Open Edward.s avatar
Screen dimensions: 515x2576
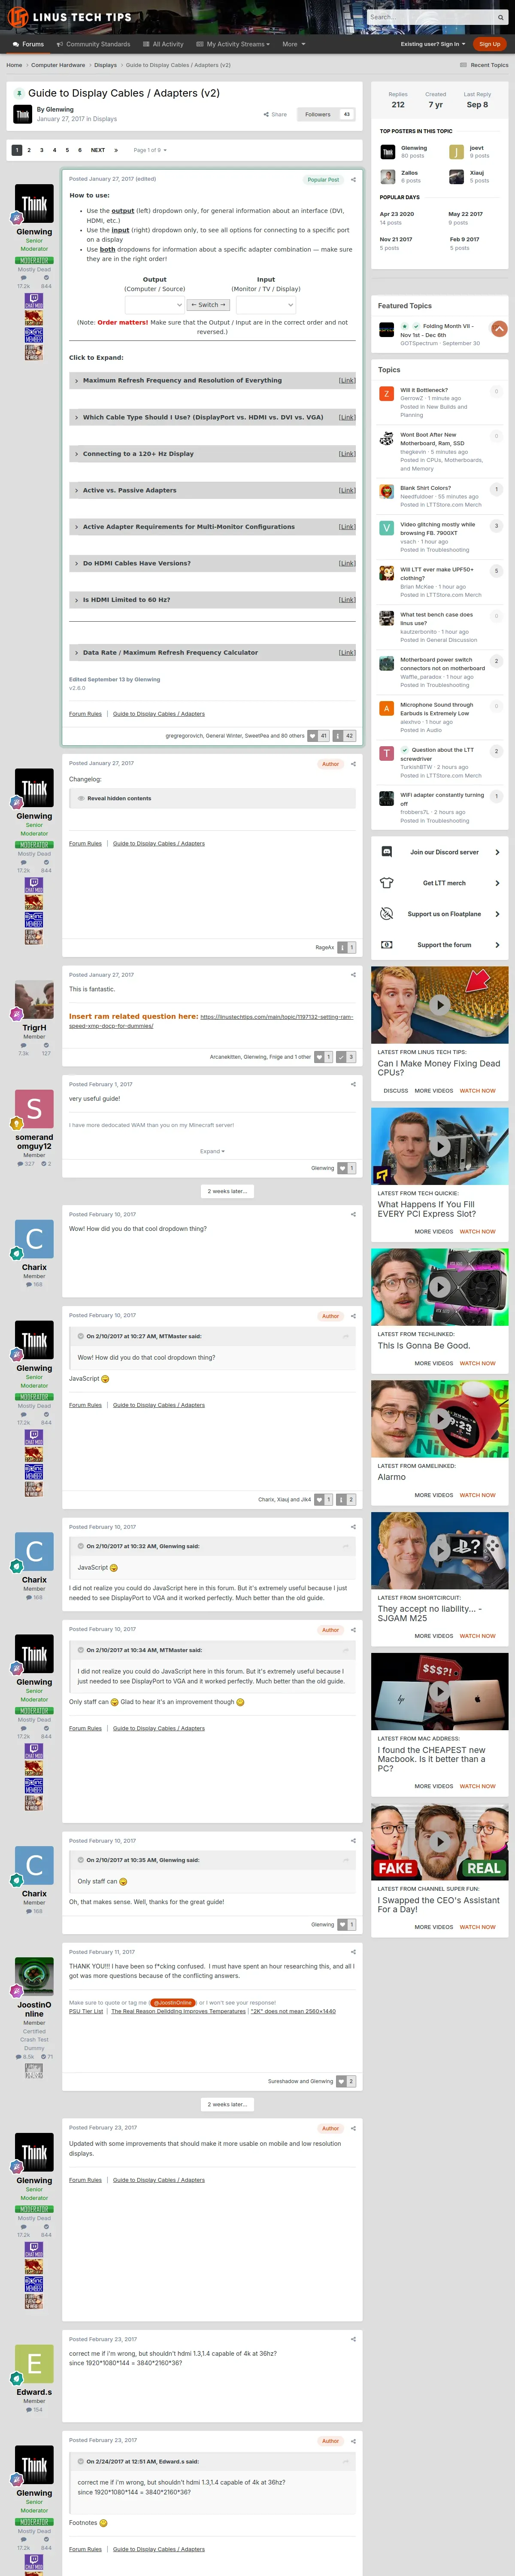coord(34,2364)
